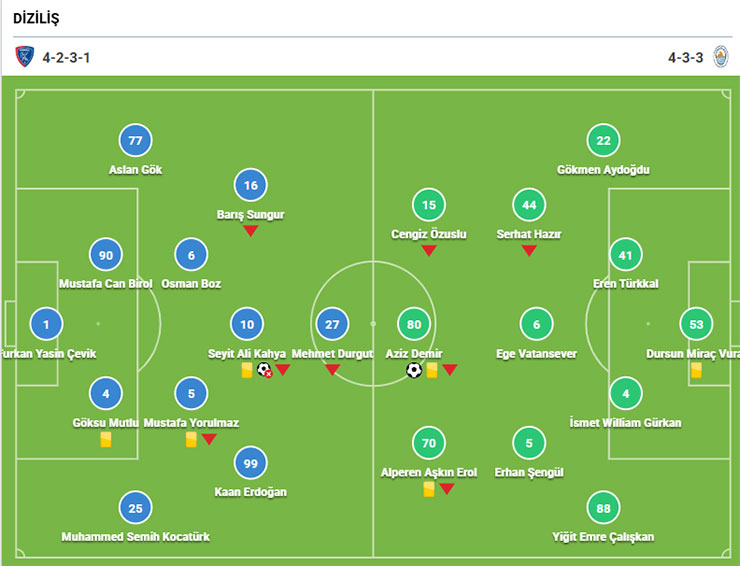Click Aziz Demir's goal ball icon
This screenshot has width=740, height=566.
point(414,370)
